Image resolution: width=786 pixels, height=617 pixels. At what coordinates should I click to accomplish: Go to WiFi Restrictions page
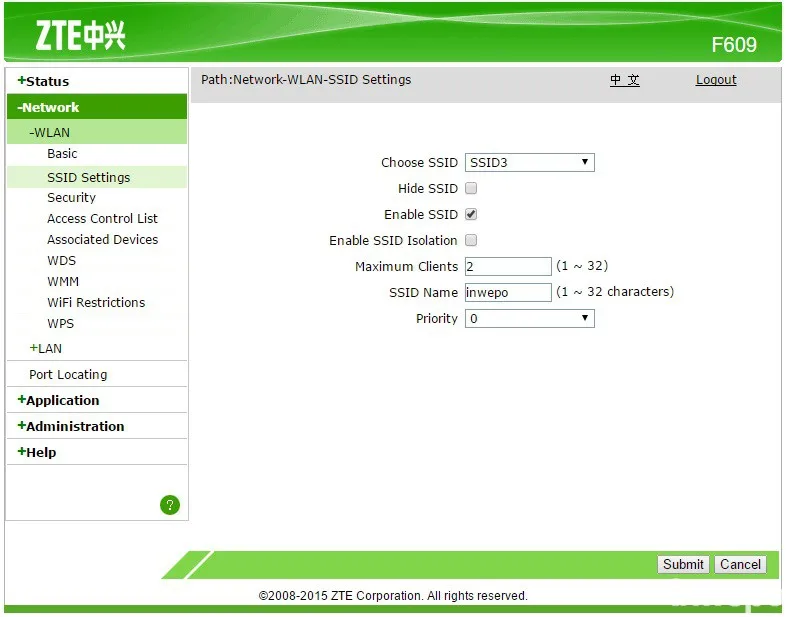[96, 303]
